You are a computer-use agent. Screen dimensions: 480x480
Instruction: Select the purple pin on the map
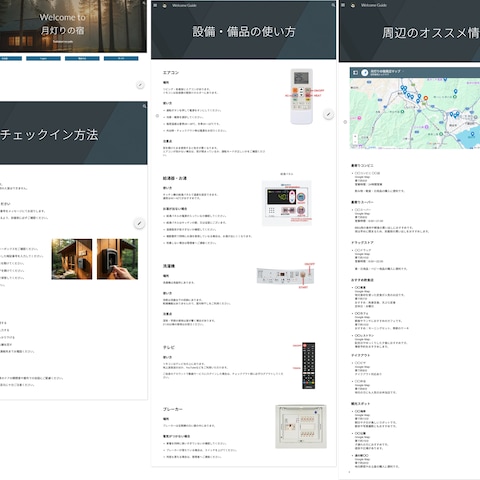tap(426, 127)
